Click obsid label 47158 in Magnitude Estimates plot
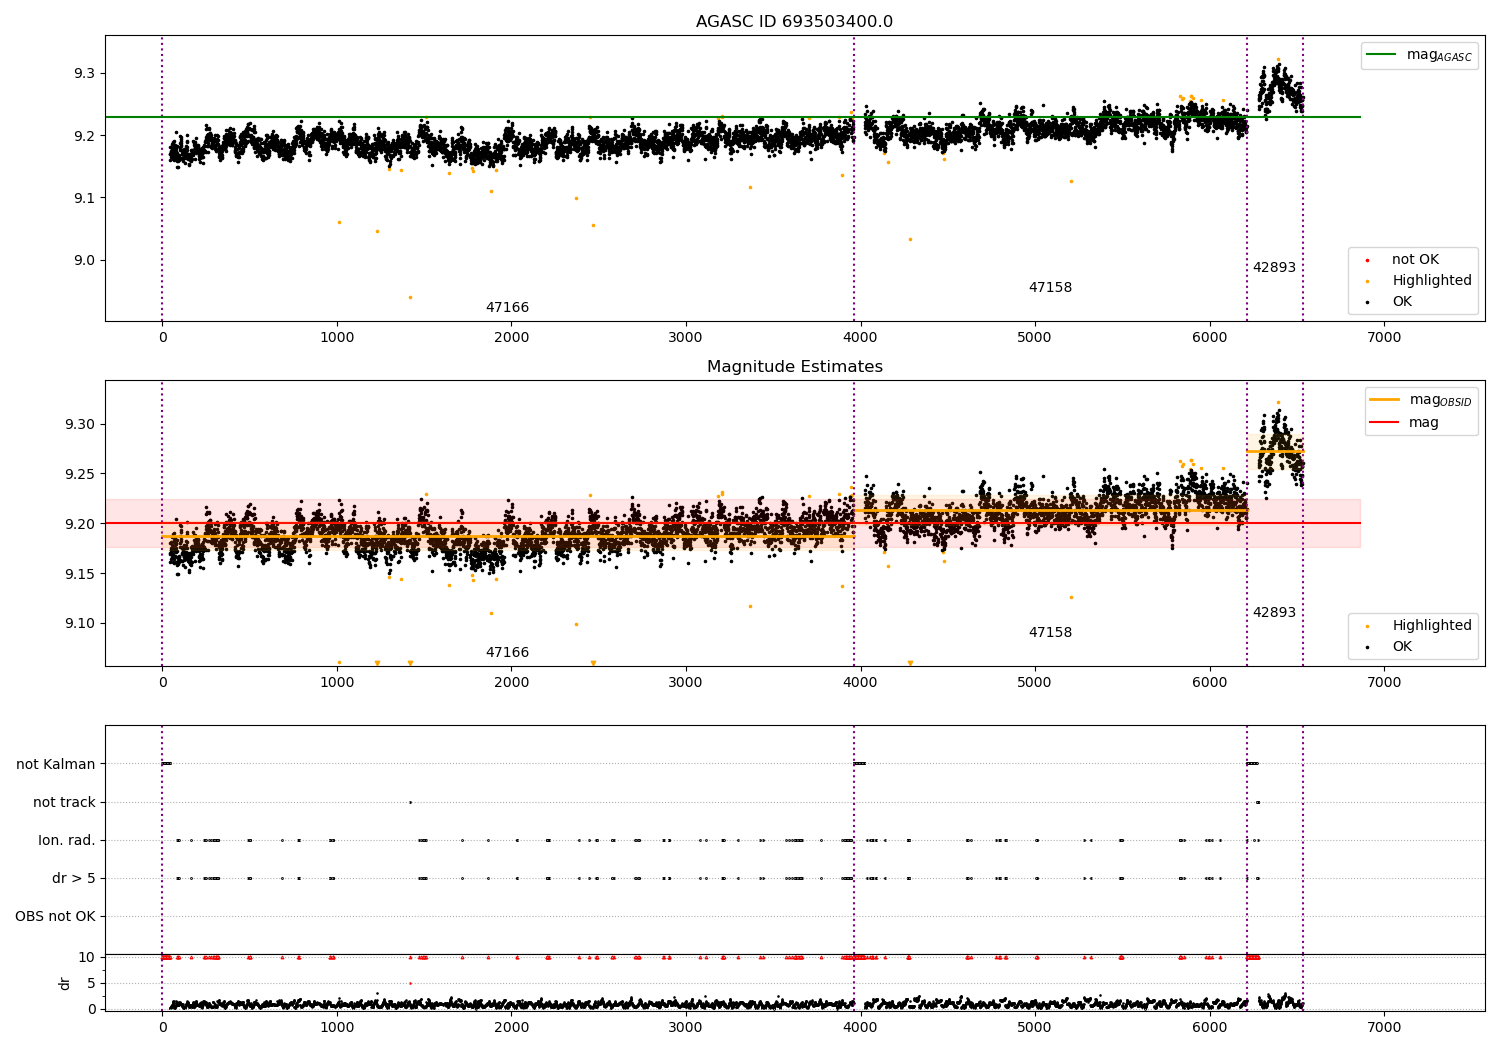This screenshot has width=1500, height=1050. point(1050,632)
